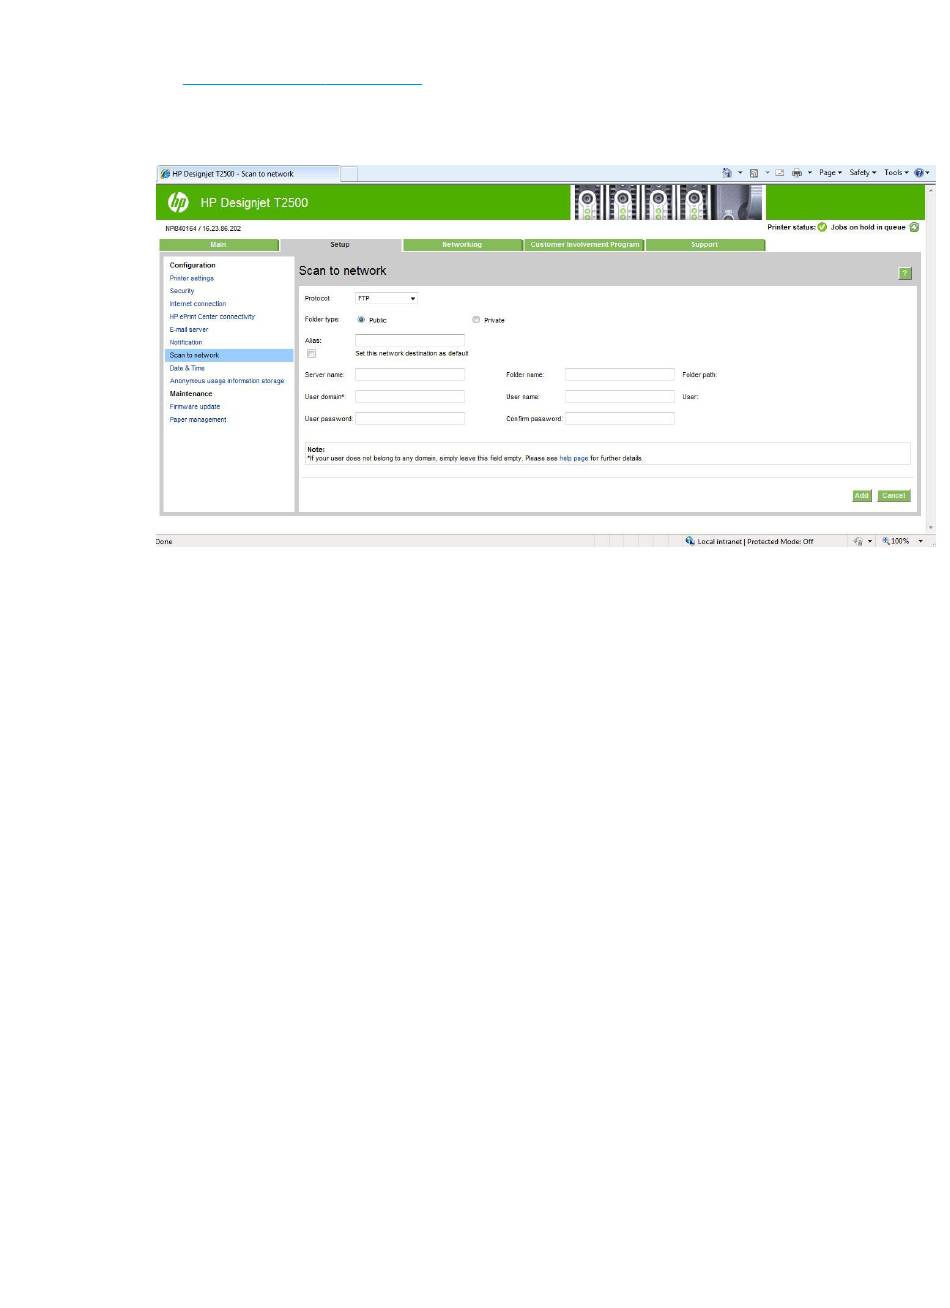
Task: Click the Jobs on hold in queue icon
Action: (x=914, y=227)
